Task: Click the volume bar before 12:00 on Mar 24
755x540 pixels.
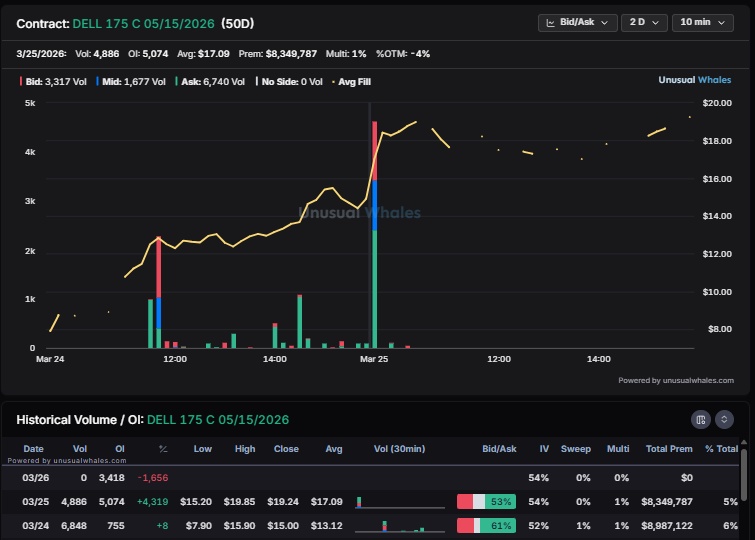Action: pyautogui.click(x=159, y=292)
